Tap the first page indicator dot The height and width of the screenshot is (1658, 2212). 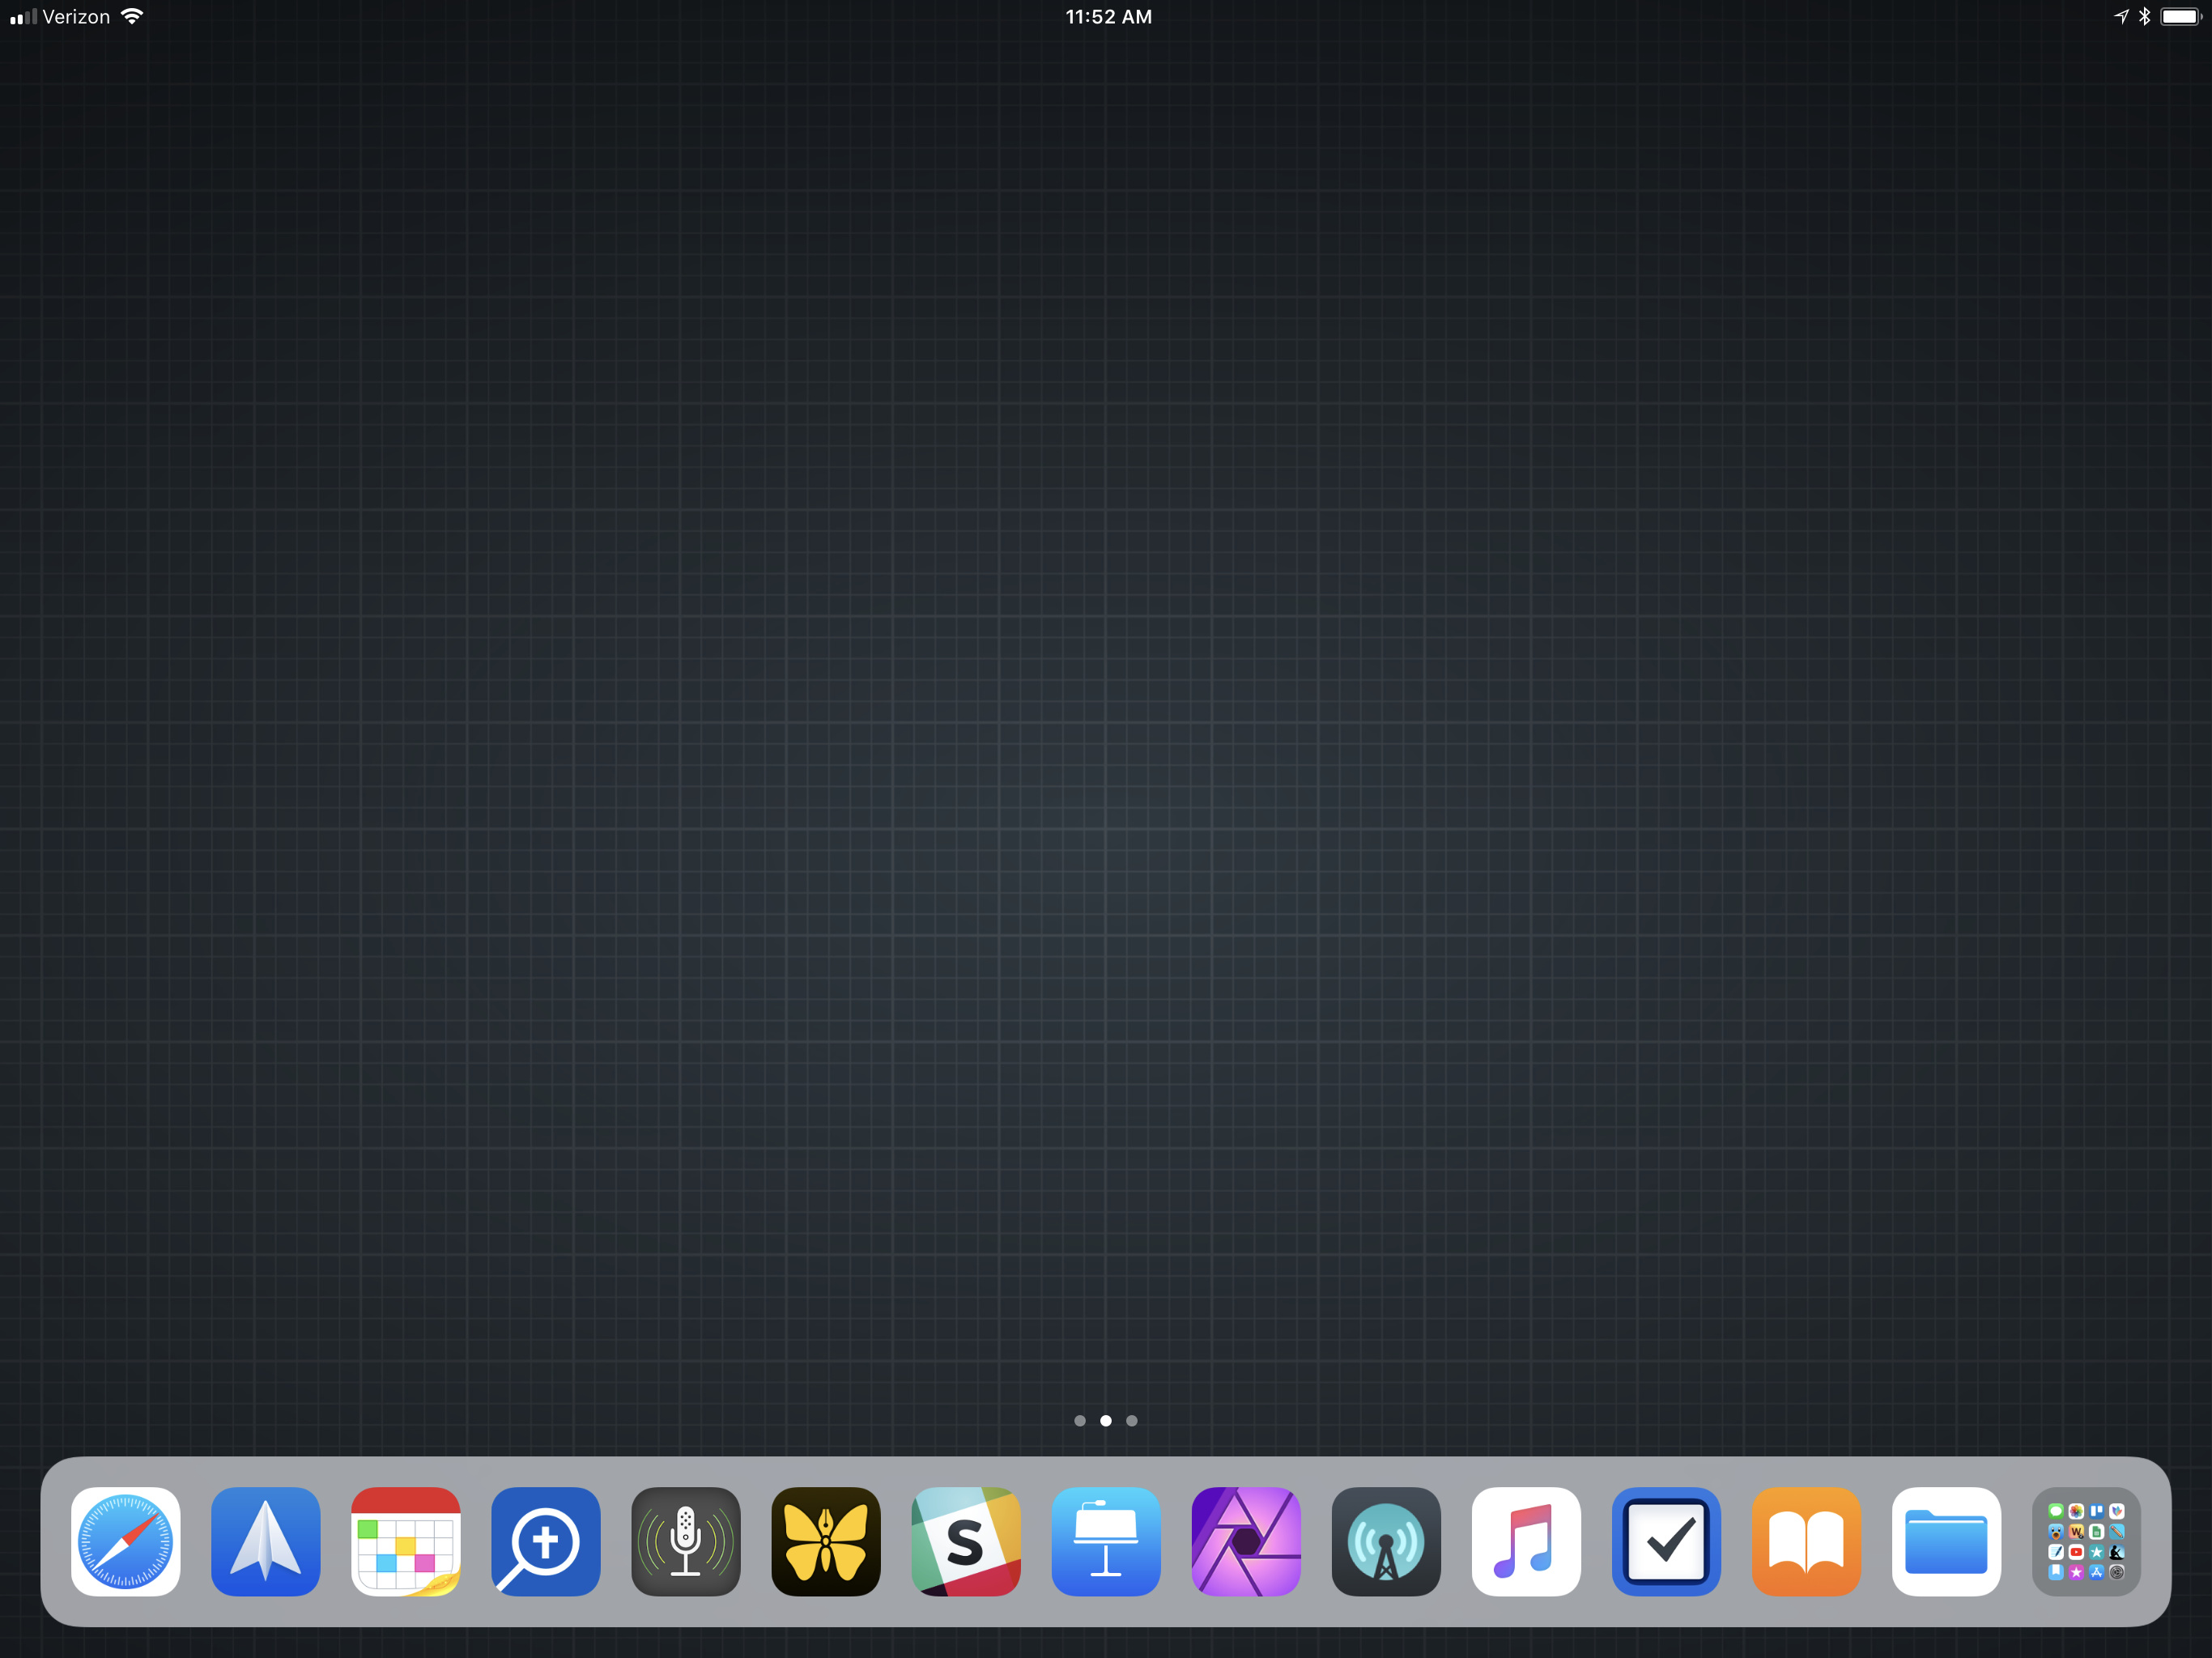tap(1080, 1420)
